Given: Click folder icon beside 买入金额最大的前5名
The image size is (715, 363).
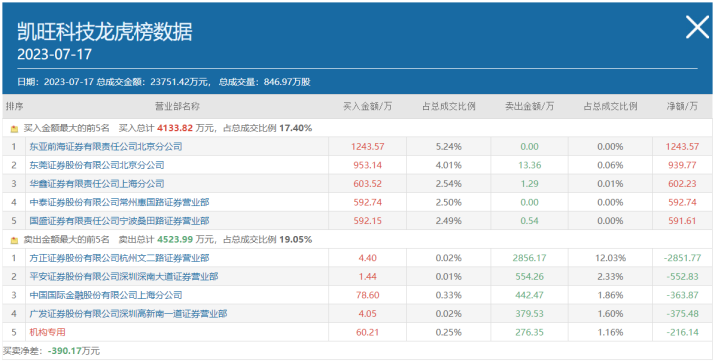Looking at the screenshot, I should tap(14, 129).
